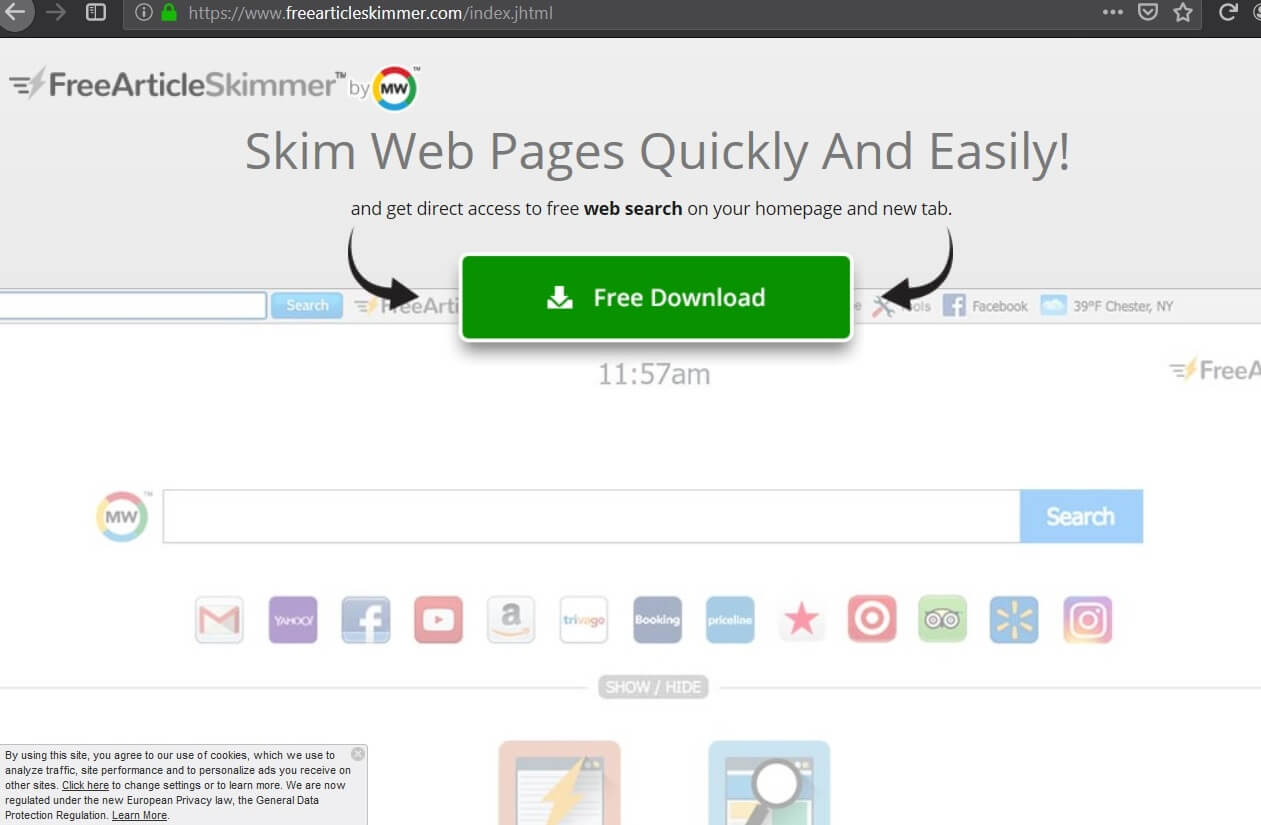The width and height of the screenshot is (1261, 825).
Task: Click the MW logo beside main search box
Action: (x=122, y=516)
